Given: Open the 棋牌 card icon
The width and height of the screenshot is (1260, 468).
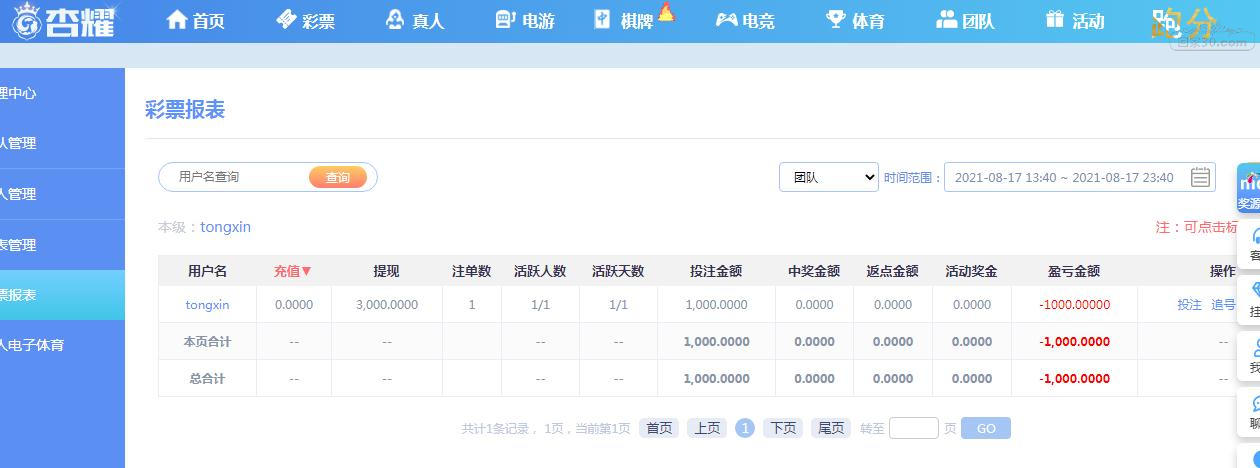Looking at the screenshot, I should pyautogui.click(x=602, y=20).
